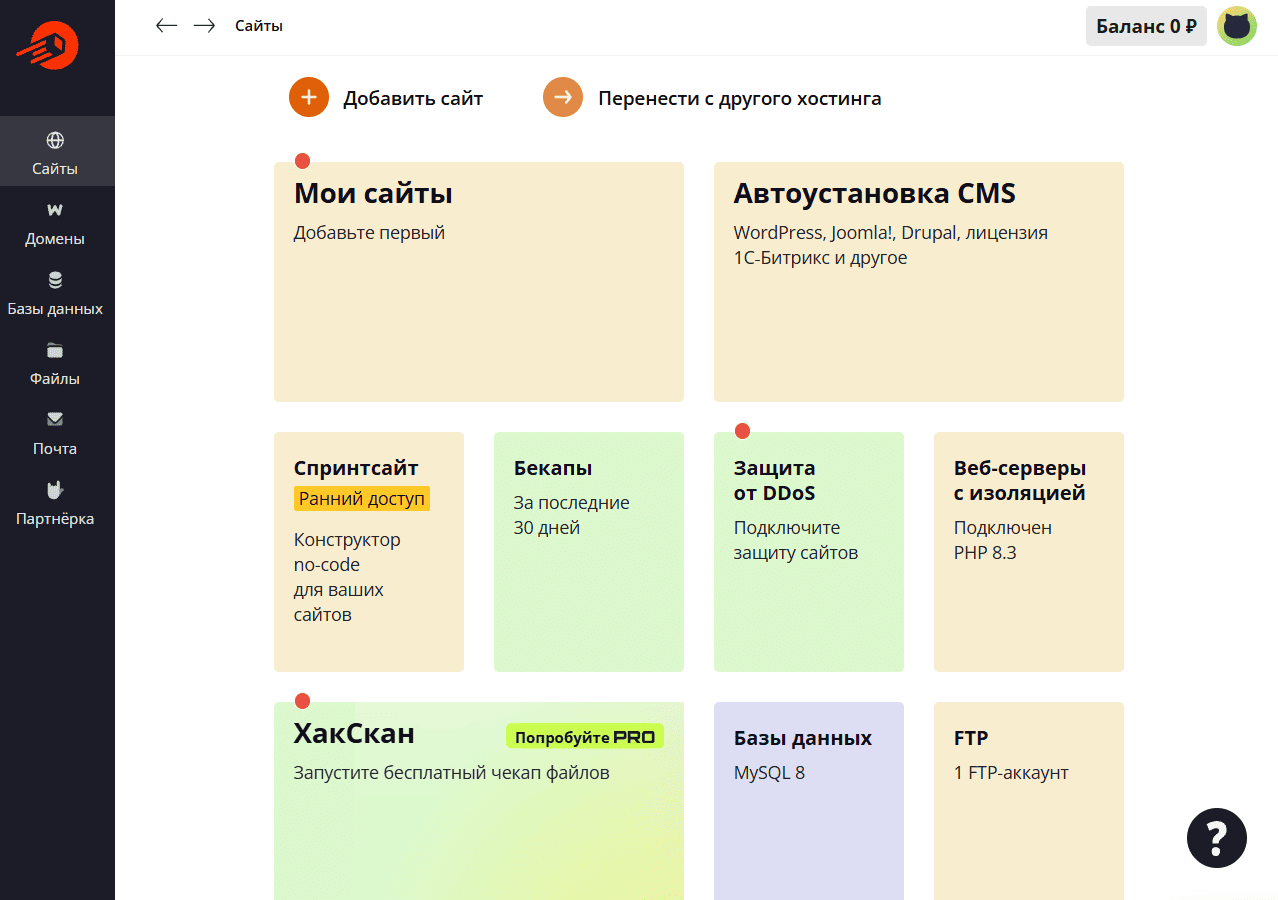1278x900 pixels.
Task: Click the back arrow in the header
Action: [x=166, y=26]
